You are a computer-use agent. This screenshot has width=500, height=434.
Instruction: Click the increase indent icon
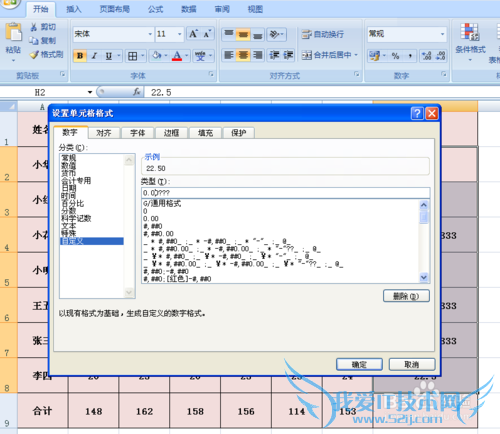[288, 55]
